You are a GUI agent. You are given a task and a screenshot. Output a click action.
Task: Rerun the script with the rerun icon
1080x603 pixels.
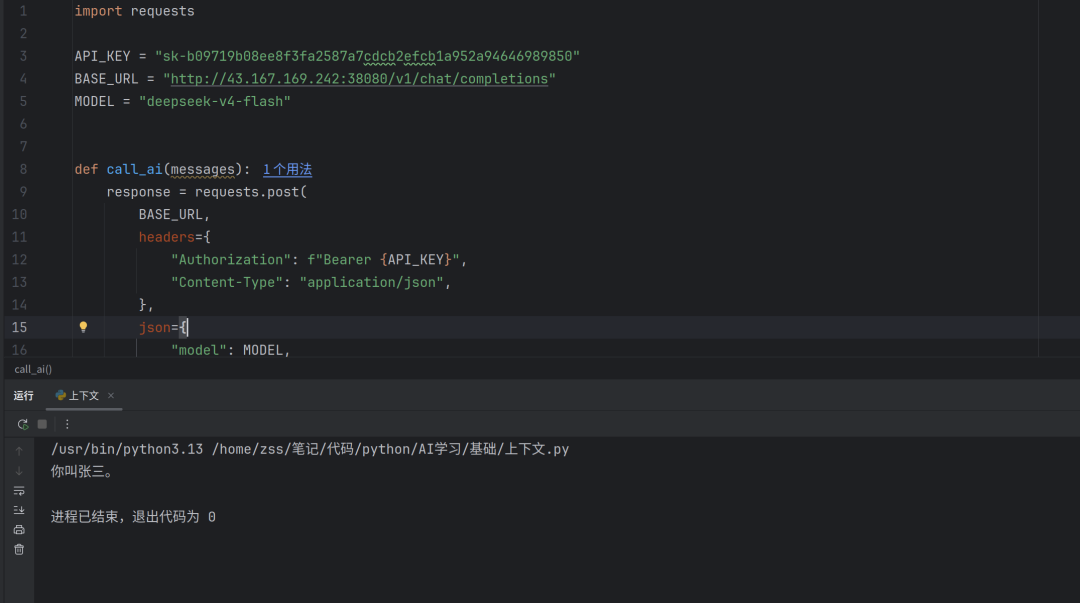[23, 425]
